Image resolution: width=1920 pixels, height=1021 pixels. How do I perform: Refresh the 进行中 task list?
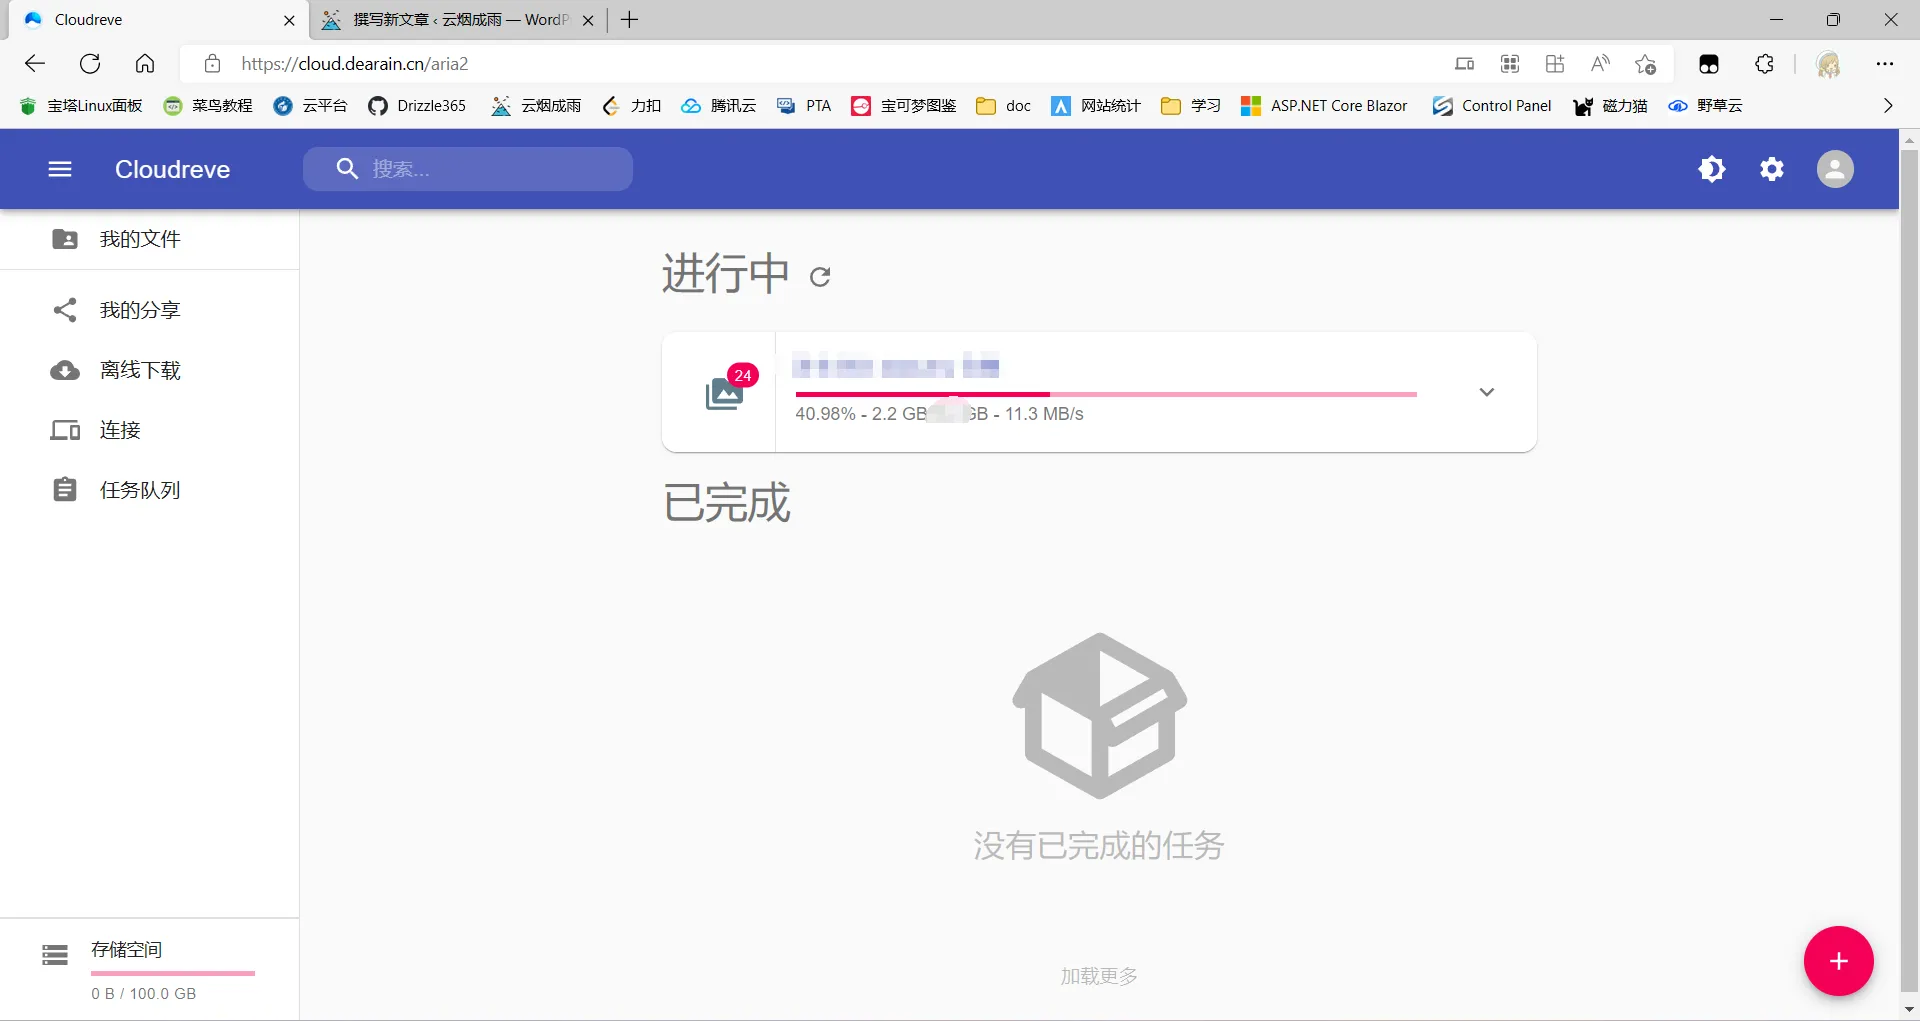tap(820, 277)
